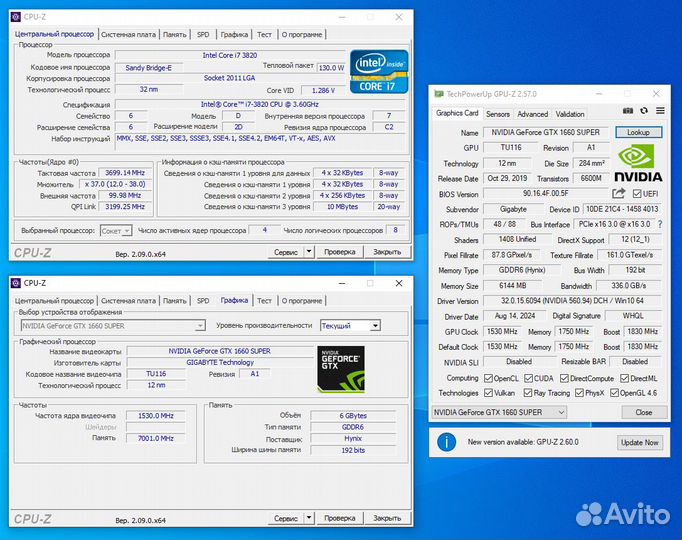The height and width of the screenshot is (540, 682).
Task: Open the Тест tab in top CPU-Z
Action: tap(264, 34)
